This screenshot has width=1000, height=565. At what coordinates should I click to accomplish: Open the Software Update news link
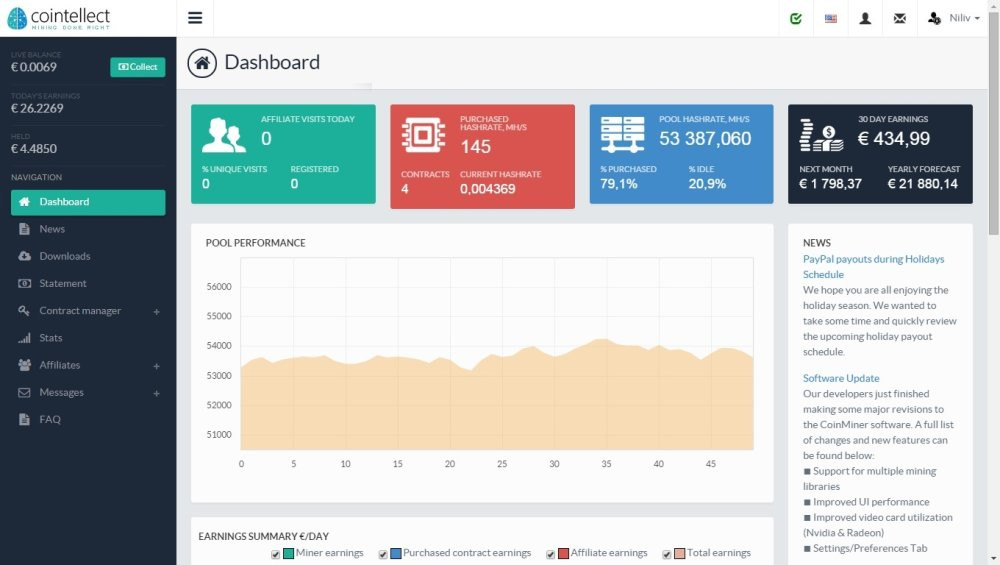point(841,378)
